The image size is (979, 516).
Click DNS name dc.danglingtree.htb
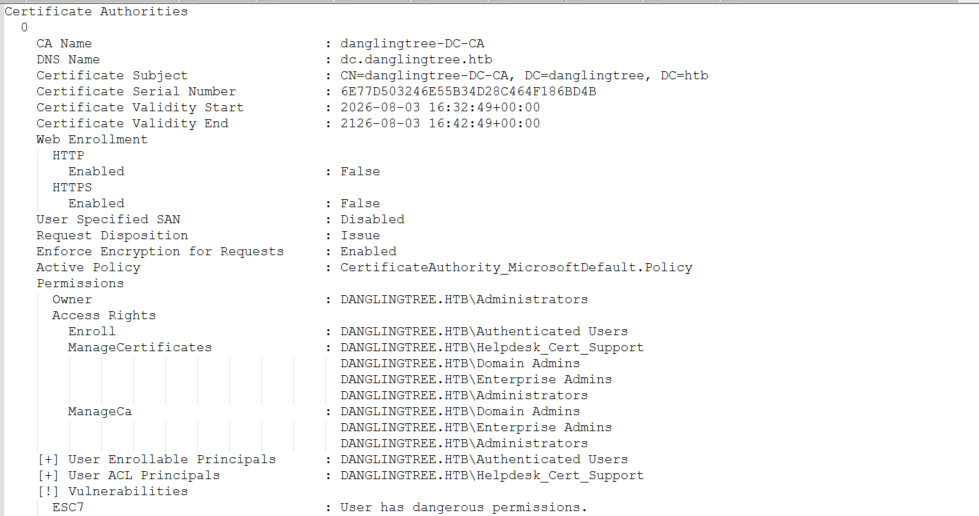416,59
